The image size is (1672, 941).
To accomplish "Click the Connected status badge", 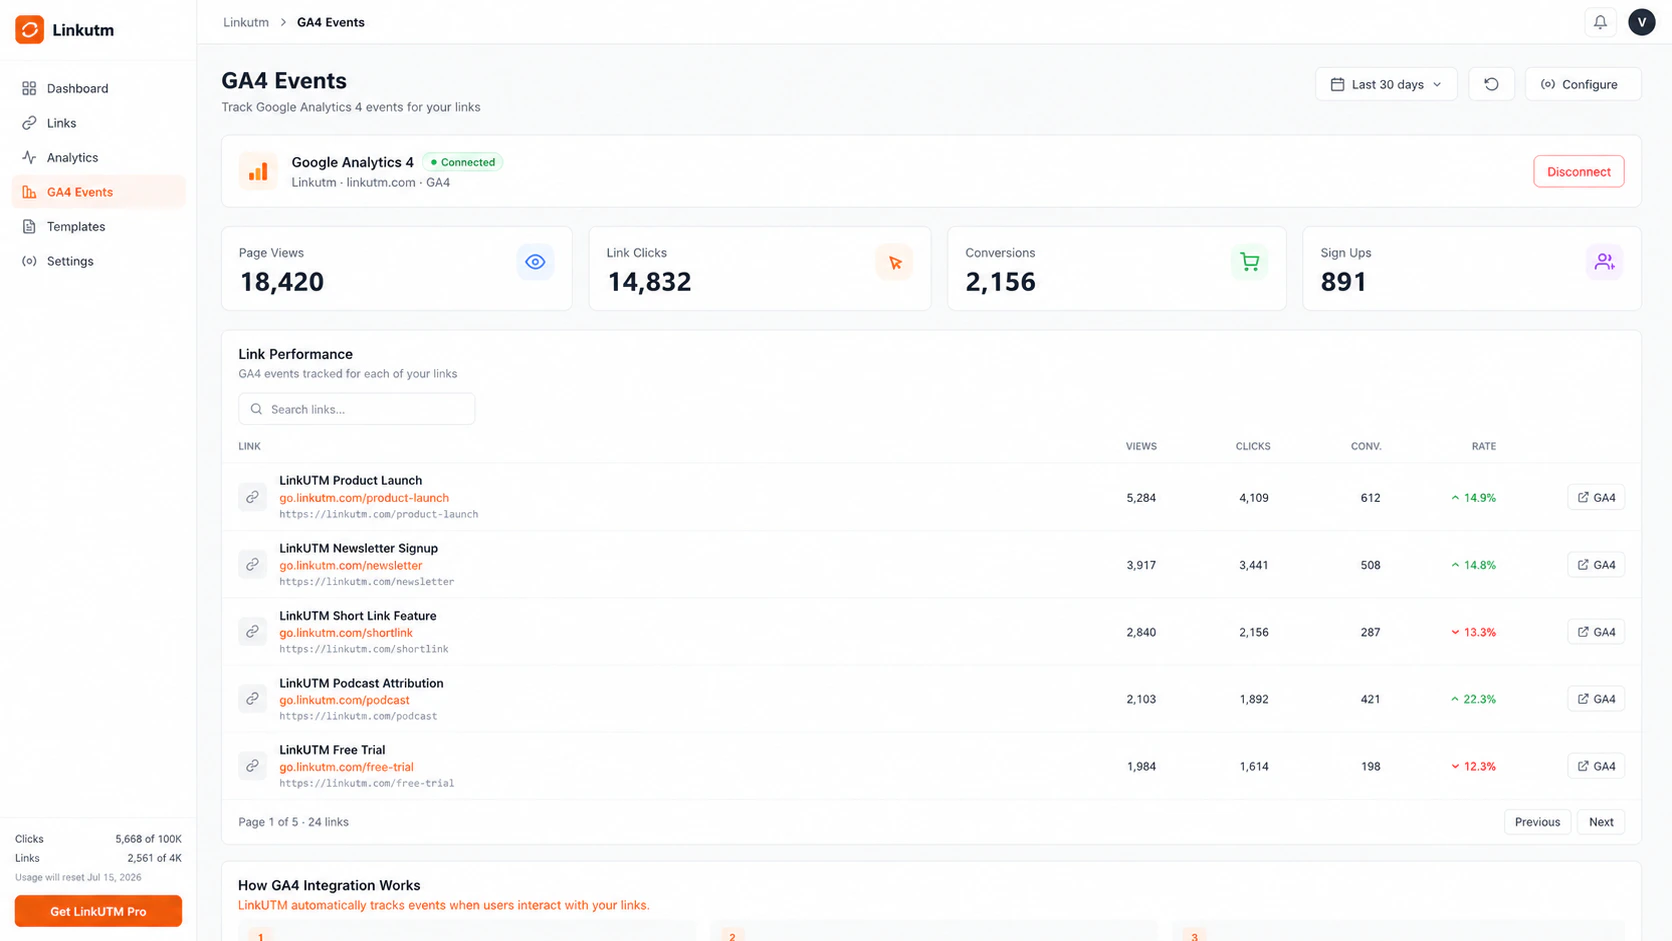I will pos(462,162).
